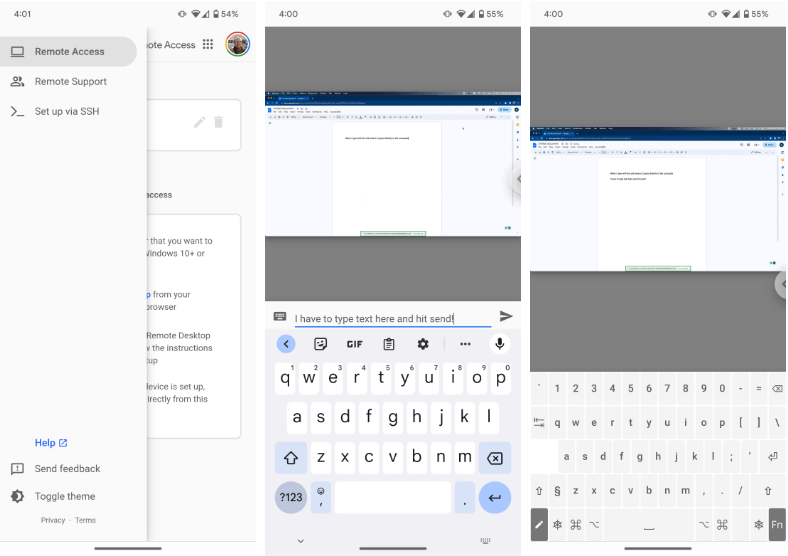Open the Help link
The image size is (788, 556).
pos(51,443)
